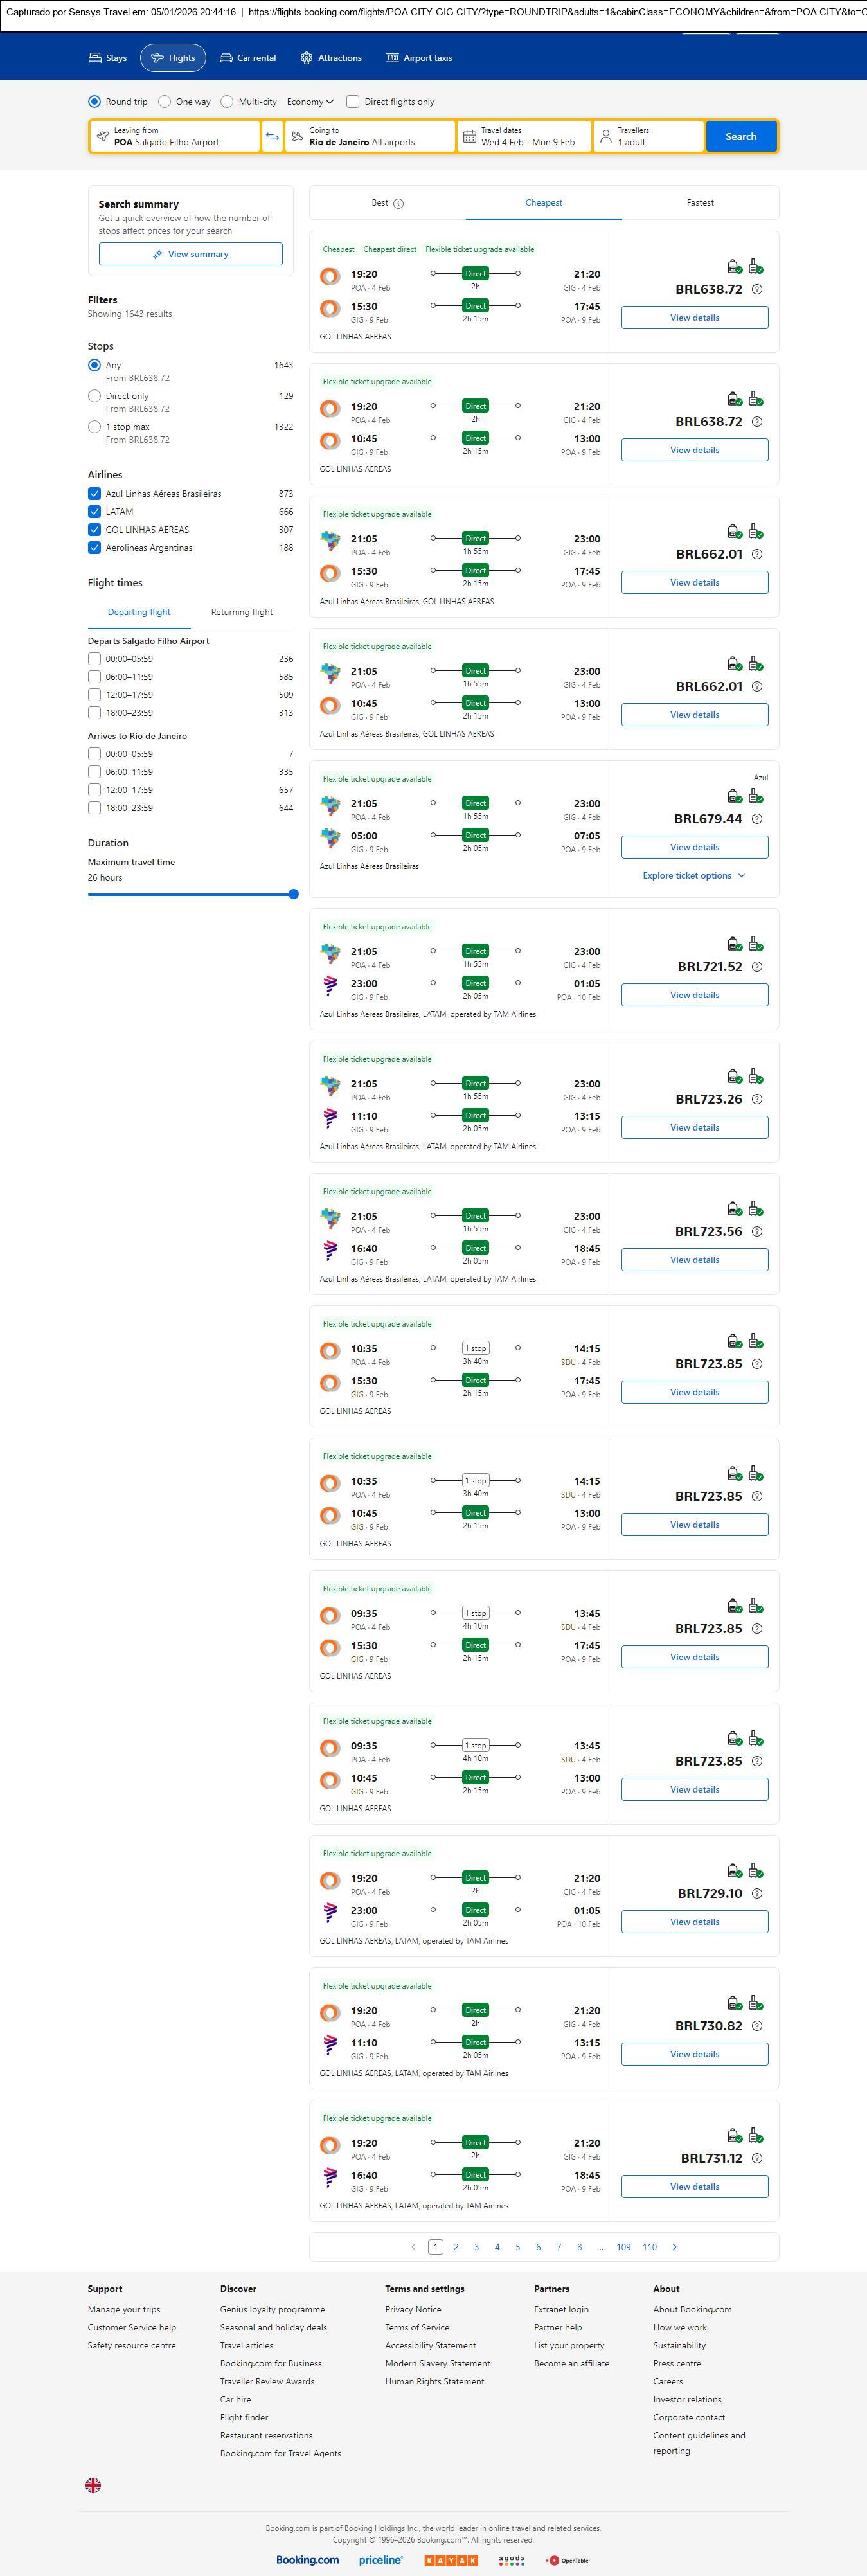The height and width of the screenshot is (2576, 867).
Task: Click price info icon next to BRL679.44
Action: click(757, 819)
